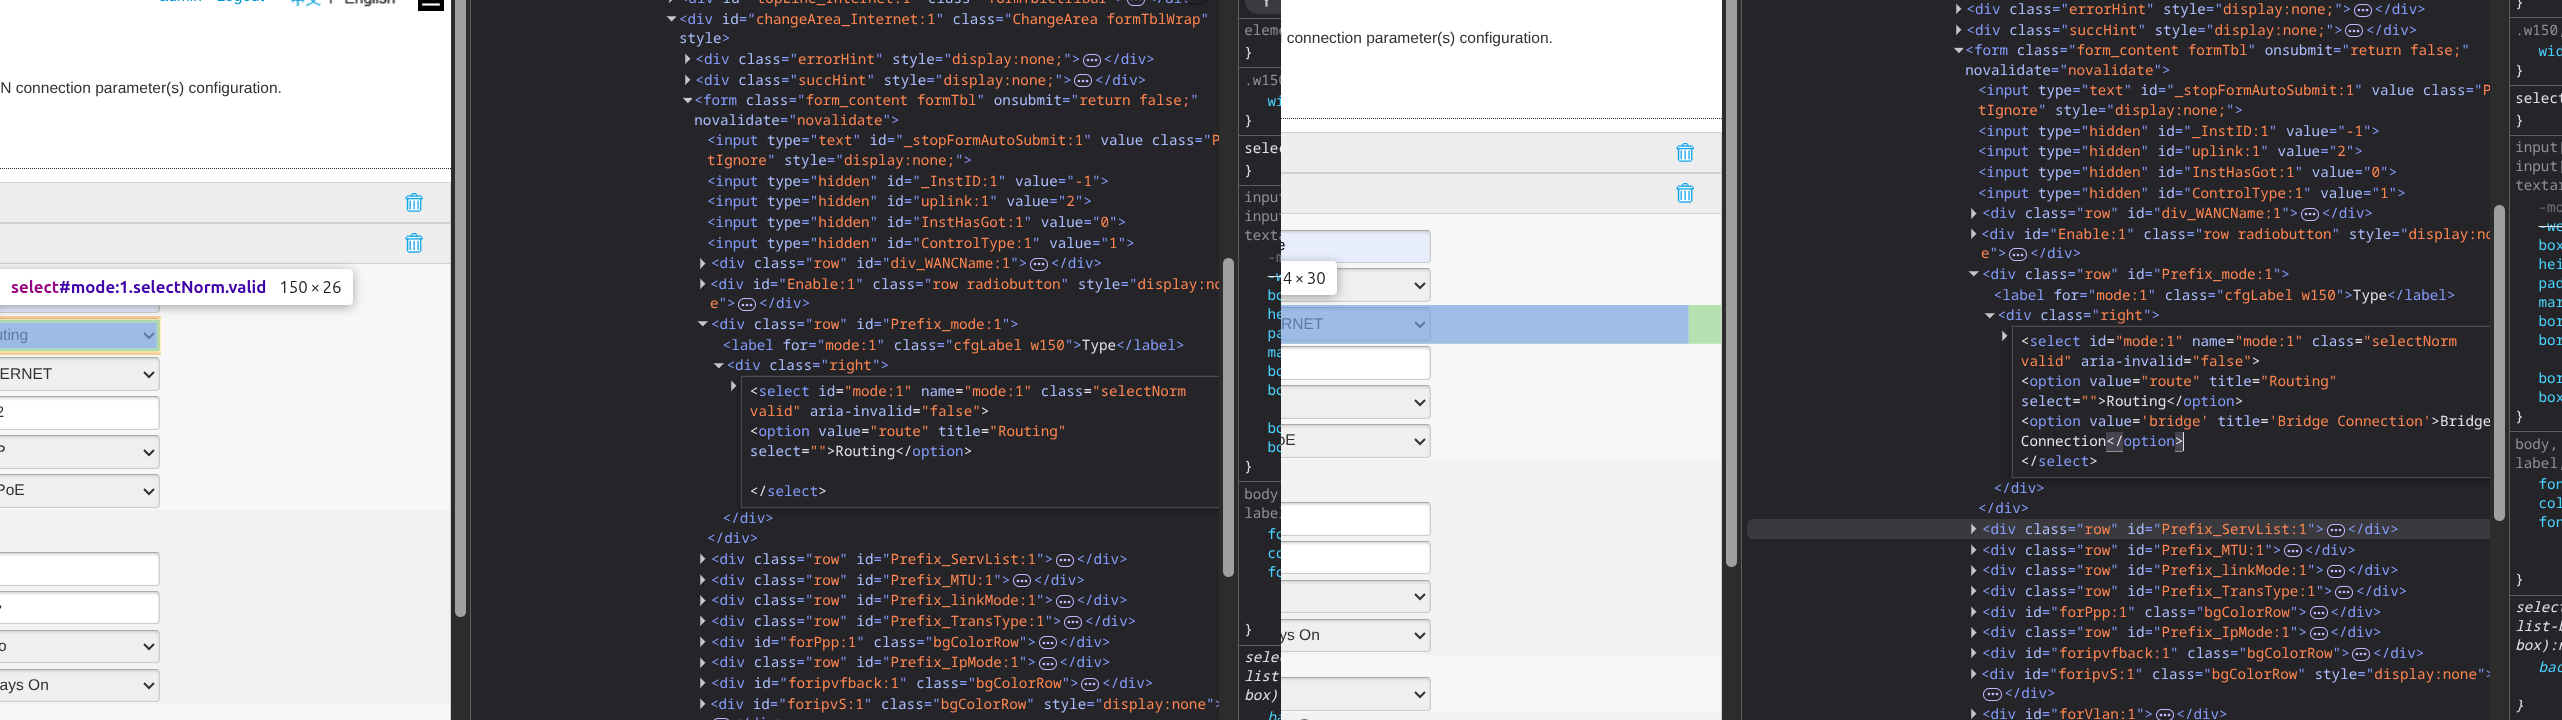
Task: Click ellipsis badge of Prefix_MTU:1 row in right DOM tree
Action: 2293,551
